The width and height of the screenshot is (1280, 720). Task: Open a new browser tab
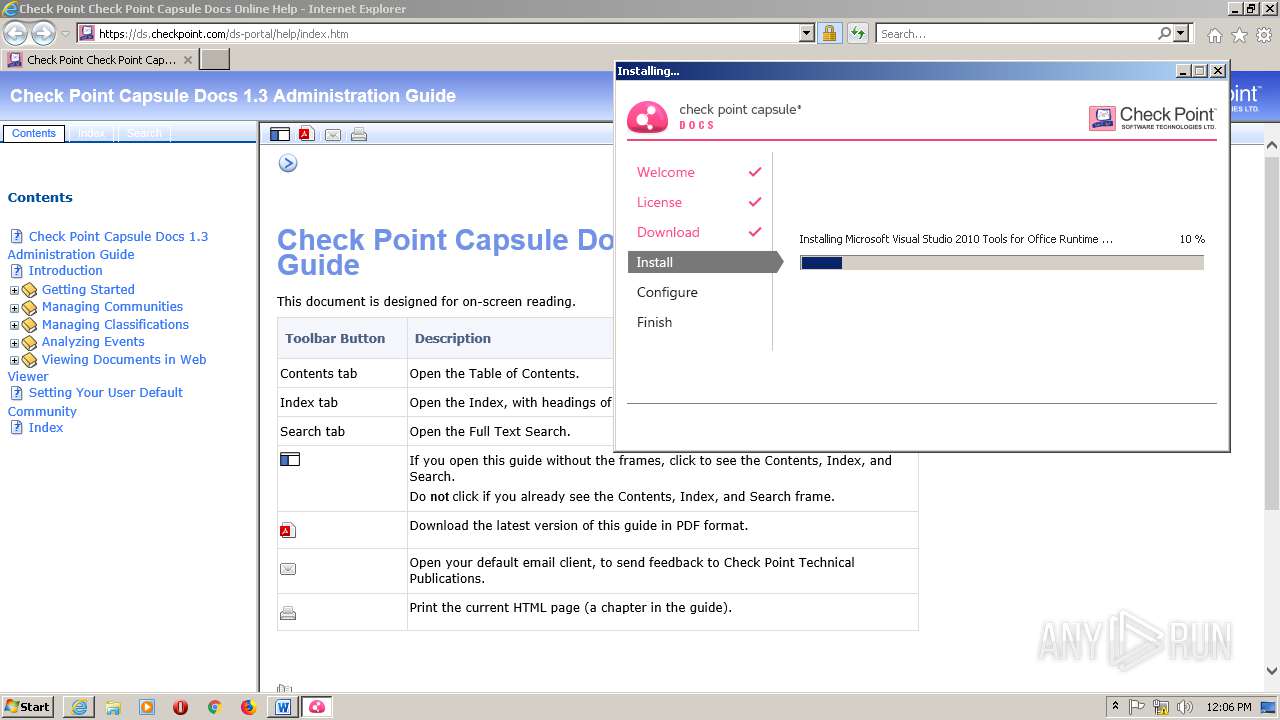point(215,60)
